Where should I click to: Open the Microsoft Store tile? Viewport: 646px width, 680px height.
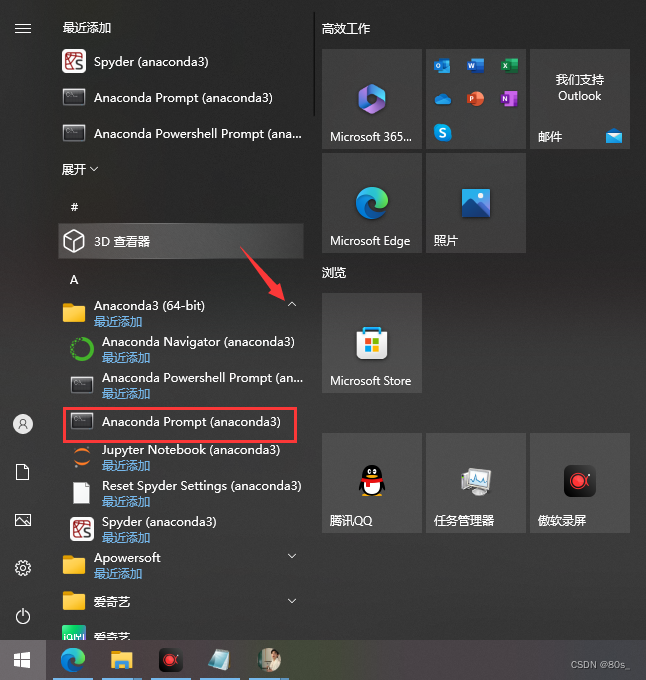click(372, 343)
